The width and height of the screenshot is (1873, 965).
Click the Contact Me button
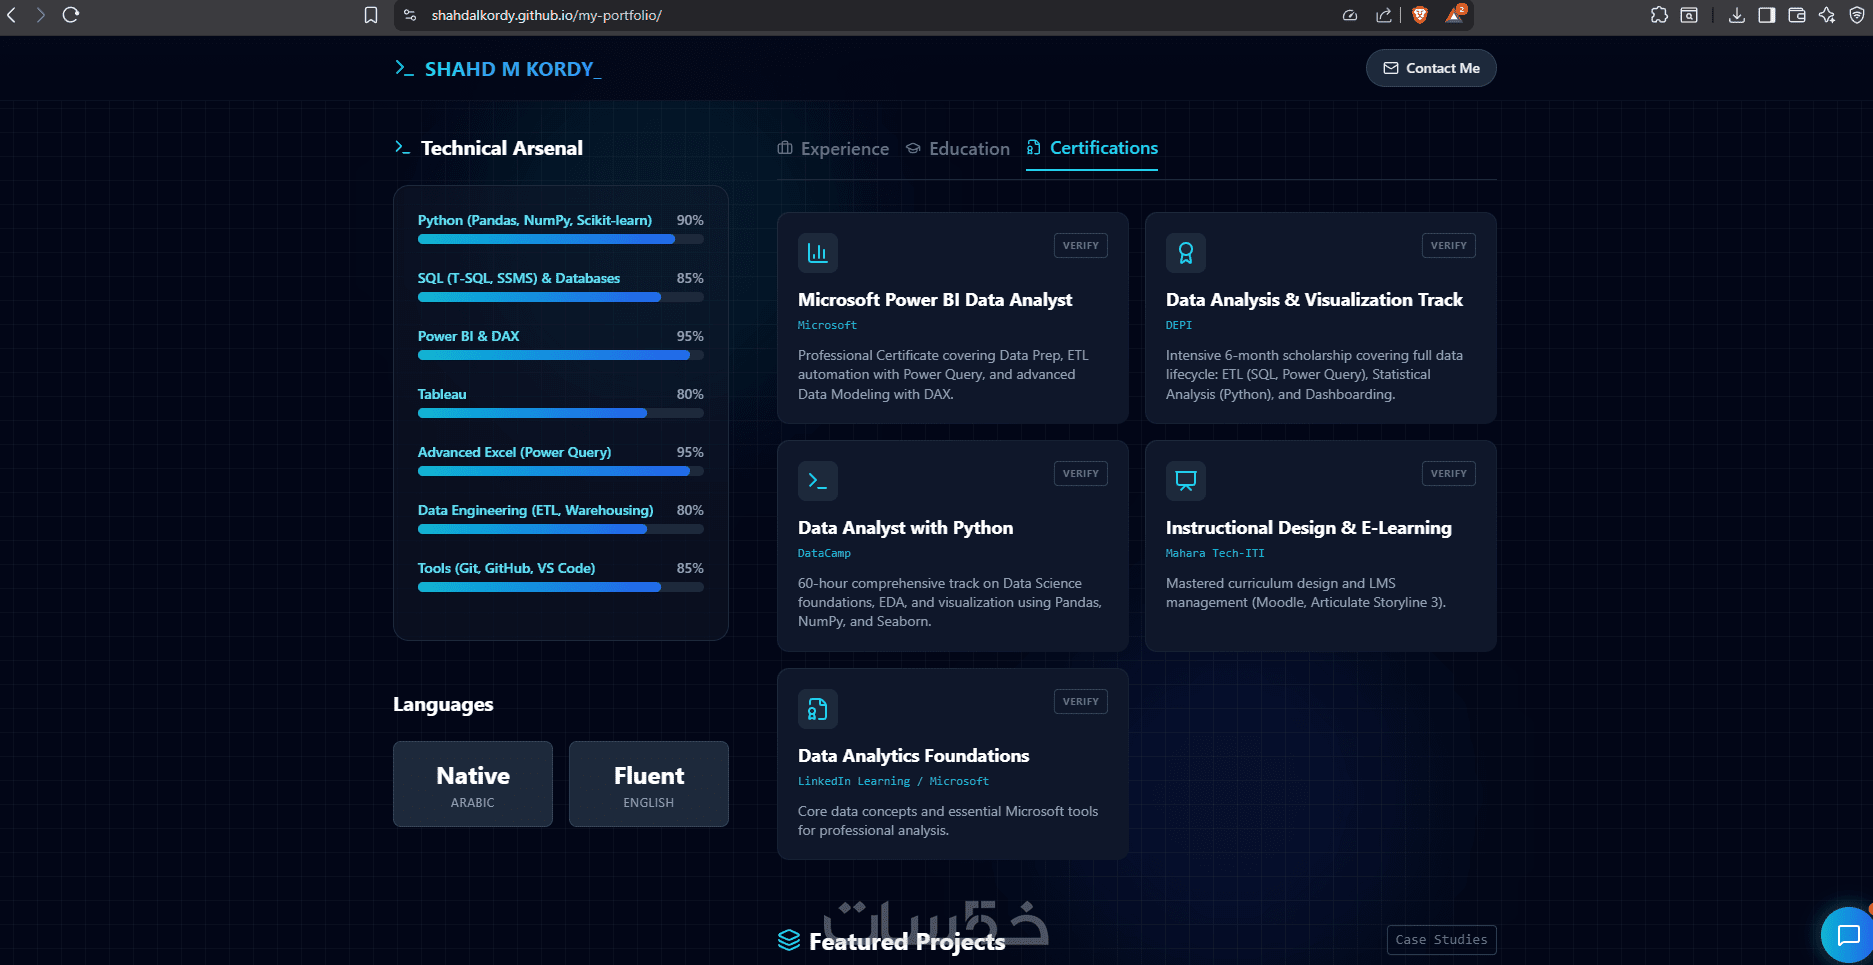[x=1431, y=68]
